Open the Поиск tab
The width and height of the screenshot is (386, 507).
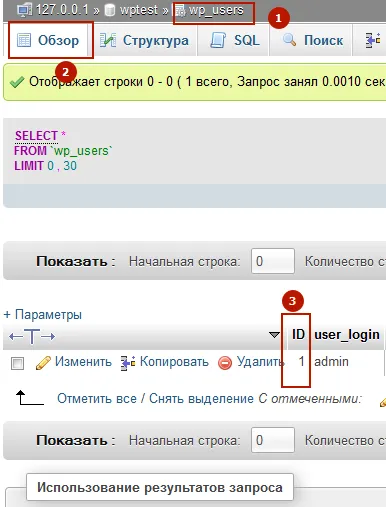click(312, 40)
